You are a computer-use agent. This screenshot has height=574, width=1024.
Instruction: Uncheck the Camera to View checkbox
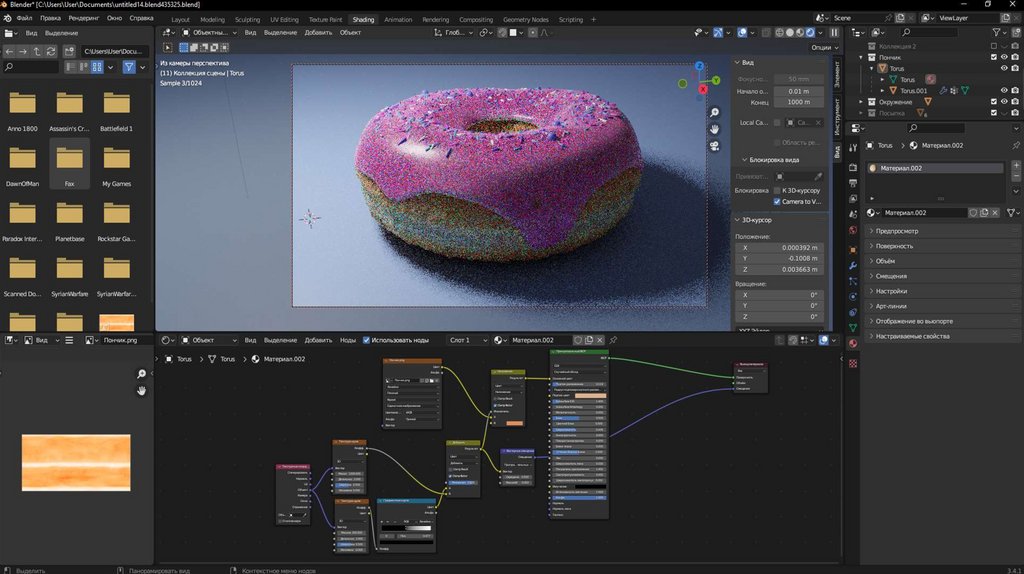tap(777, 201)
